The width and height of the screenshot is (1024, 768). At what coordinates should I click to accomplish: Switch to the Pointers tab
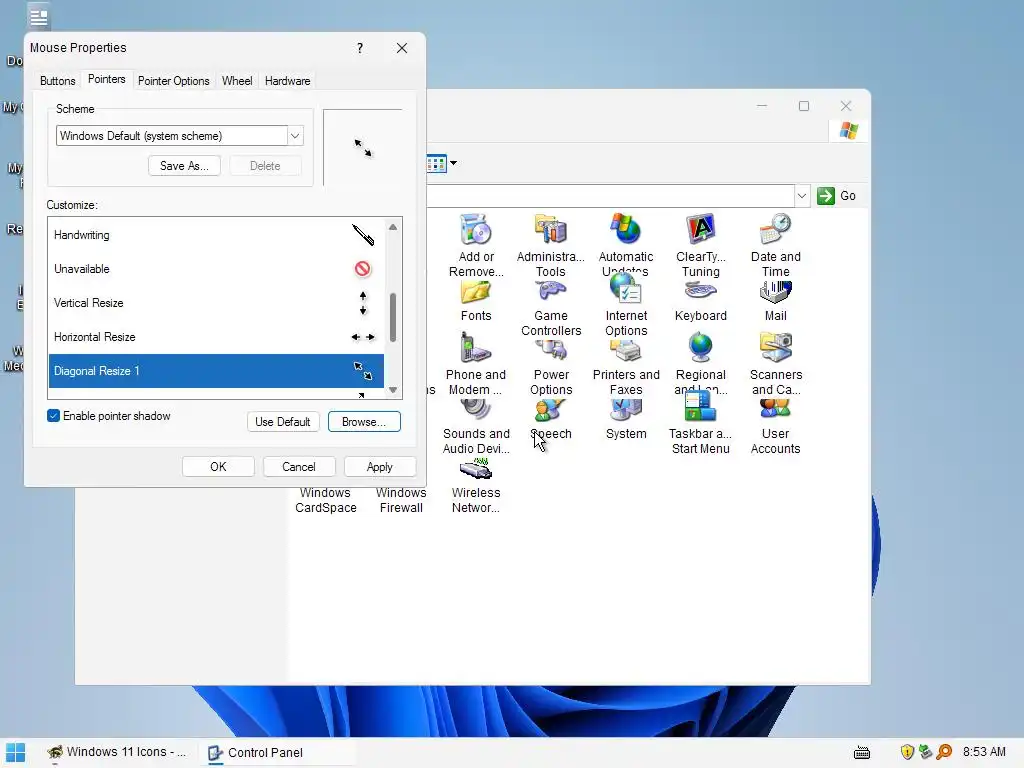pyautogui.click(x=106, y=79)
